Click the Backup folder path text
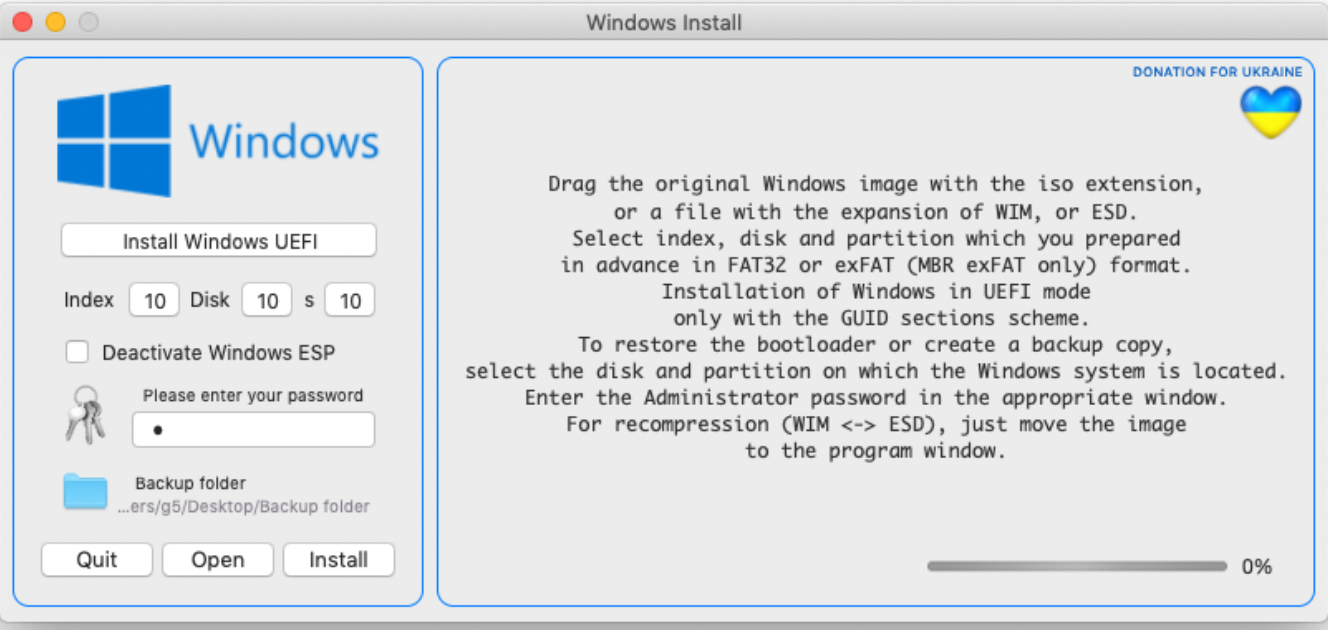This screenshot has width=1328, height=630. pos(243,507)
